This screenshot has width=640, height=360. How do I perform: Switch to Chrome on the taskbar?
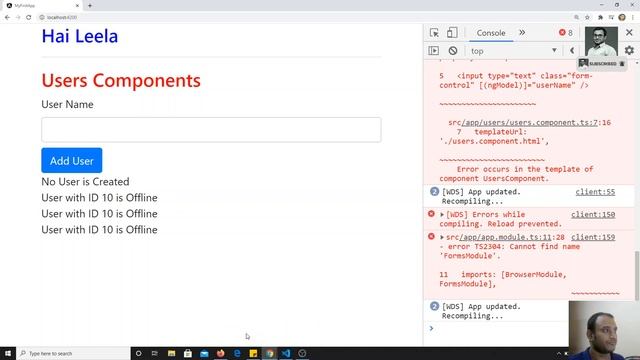pos(269,353)
